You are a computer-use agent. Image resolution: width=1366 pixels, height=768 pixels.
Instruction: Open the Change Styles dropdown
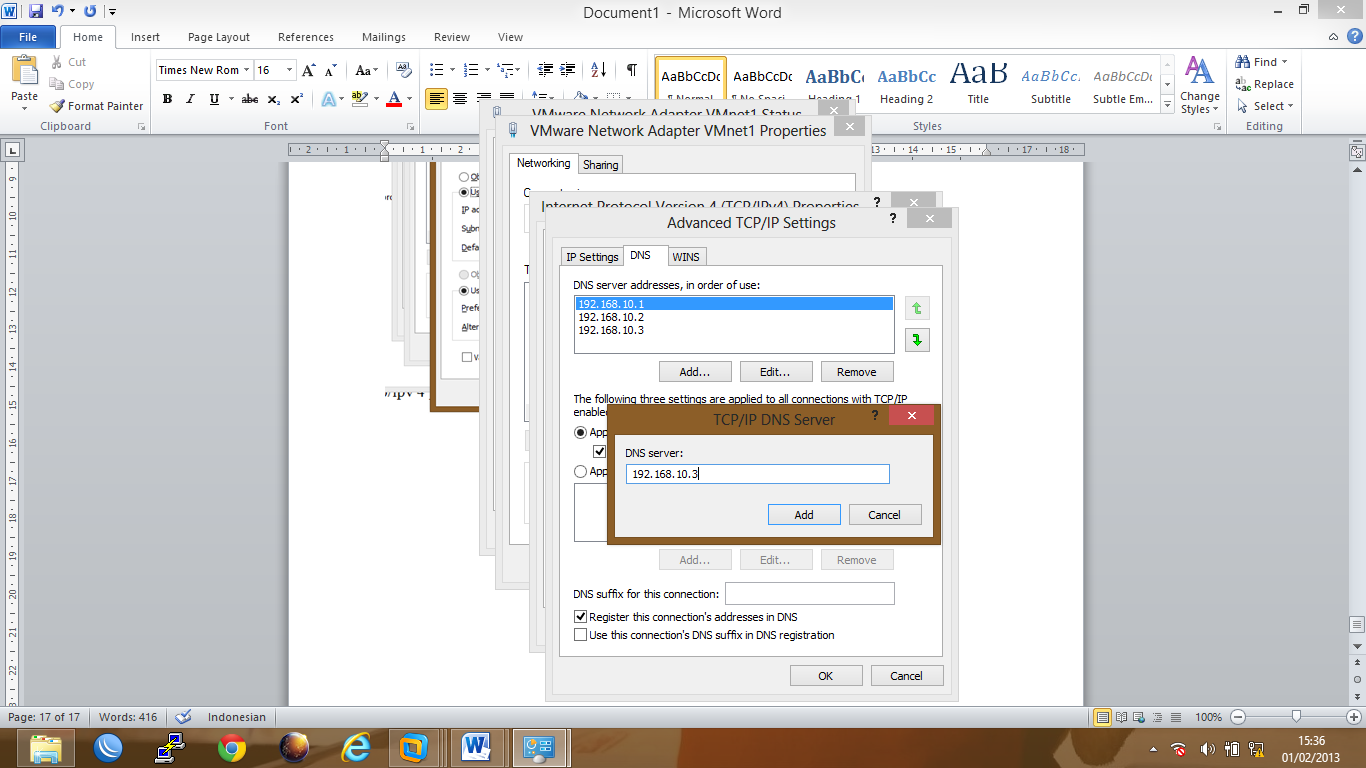coord(1199,86)
